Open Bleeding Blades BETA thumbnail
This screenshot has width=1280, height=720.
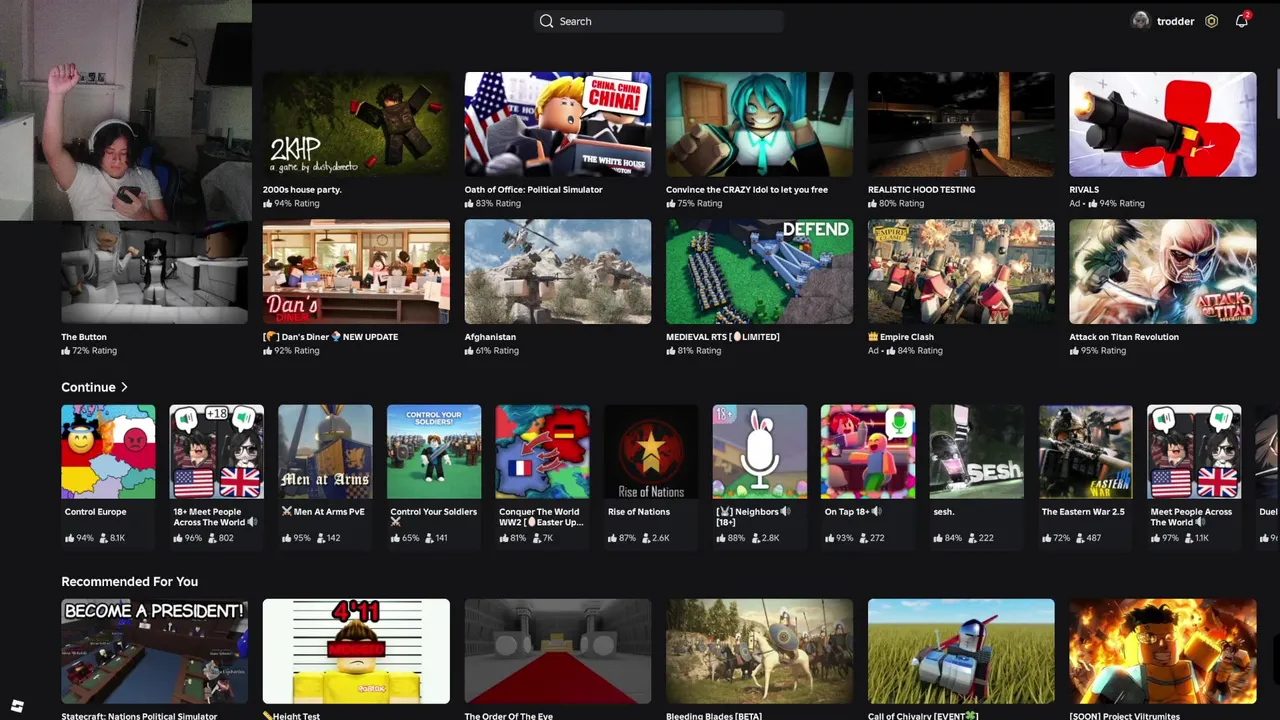click(760, 651)
